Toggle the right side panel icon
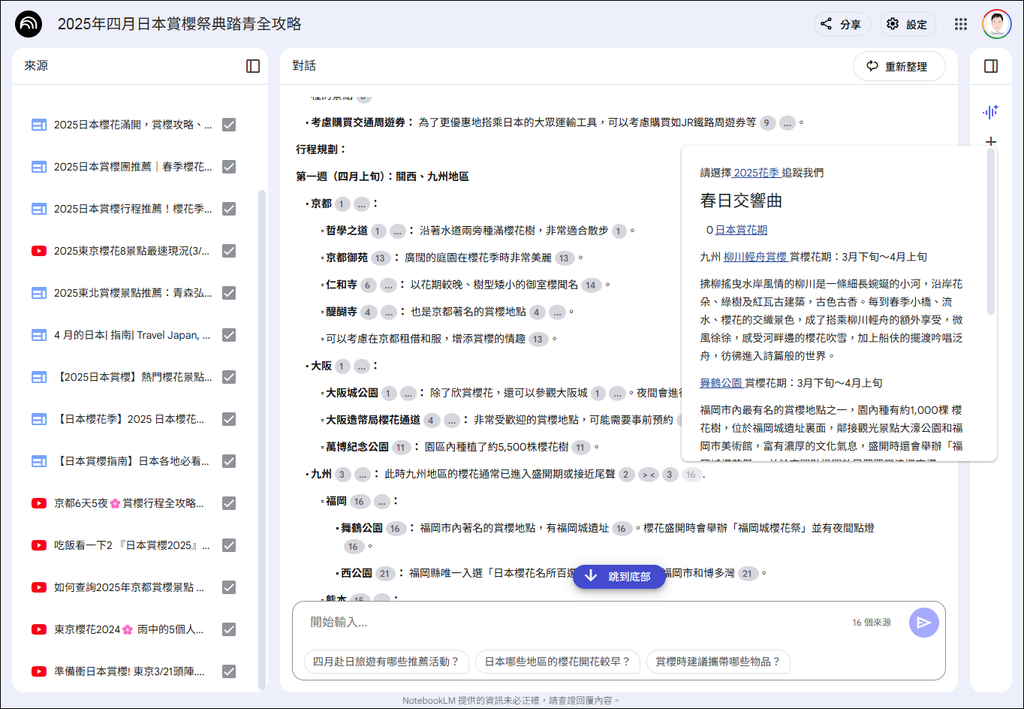This screenshot has width=1024, height=709. pyautogui.click(x=991, y=66)
